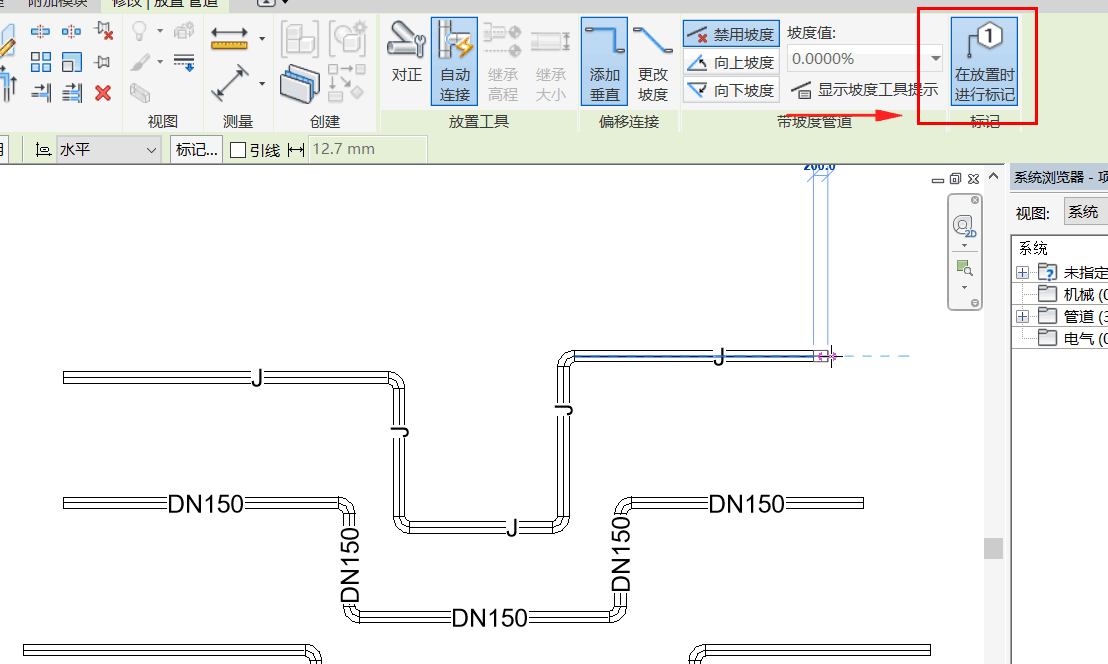Select Trim/Extend Single Element tool
1108x664 pixels.
point(40,93)
